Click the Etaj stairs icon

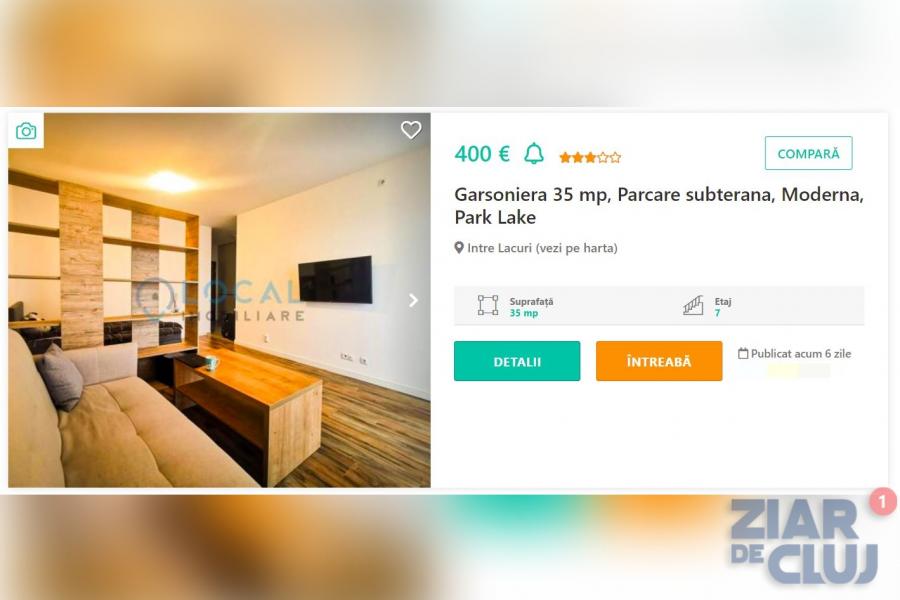tap(693, 305)
